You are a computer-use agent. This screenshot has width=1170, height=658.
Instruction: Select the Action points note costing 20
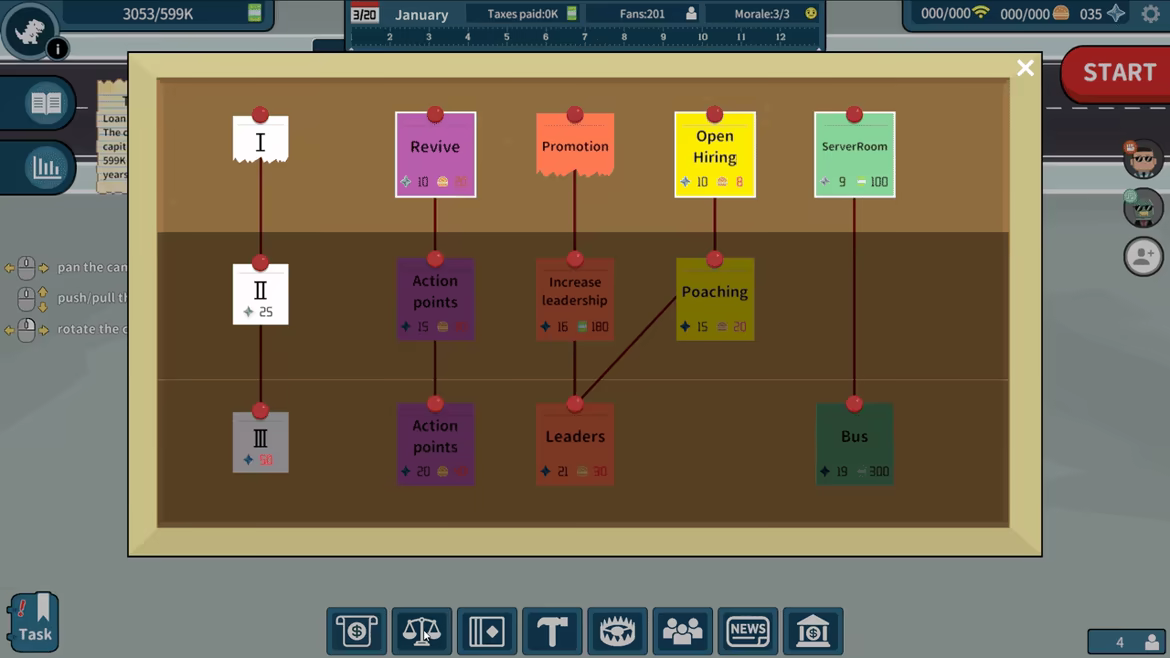436,445
